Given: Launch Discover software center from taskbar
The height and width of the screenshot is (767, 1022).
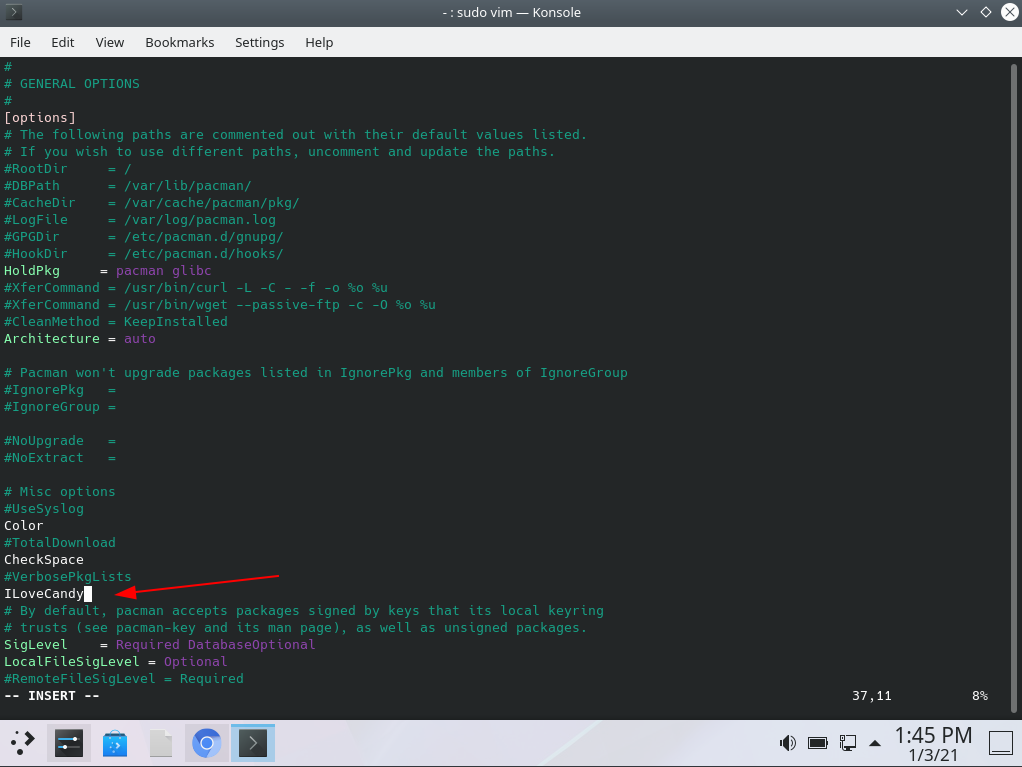Looking at the screenshot, I should (114, 743).
